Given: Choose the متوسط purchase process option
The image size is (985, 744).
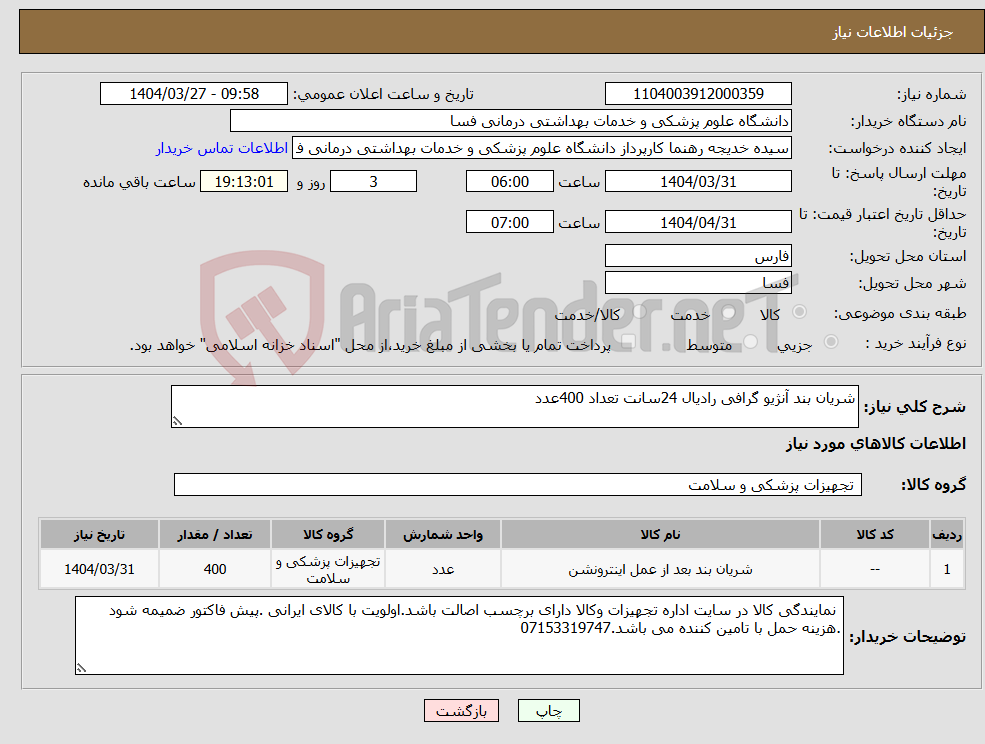Looking at the screenshot, I should (x=750, y=340).
